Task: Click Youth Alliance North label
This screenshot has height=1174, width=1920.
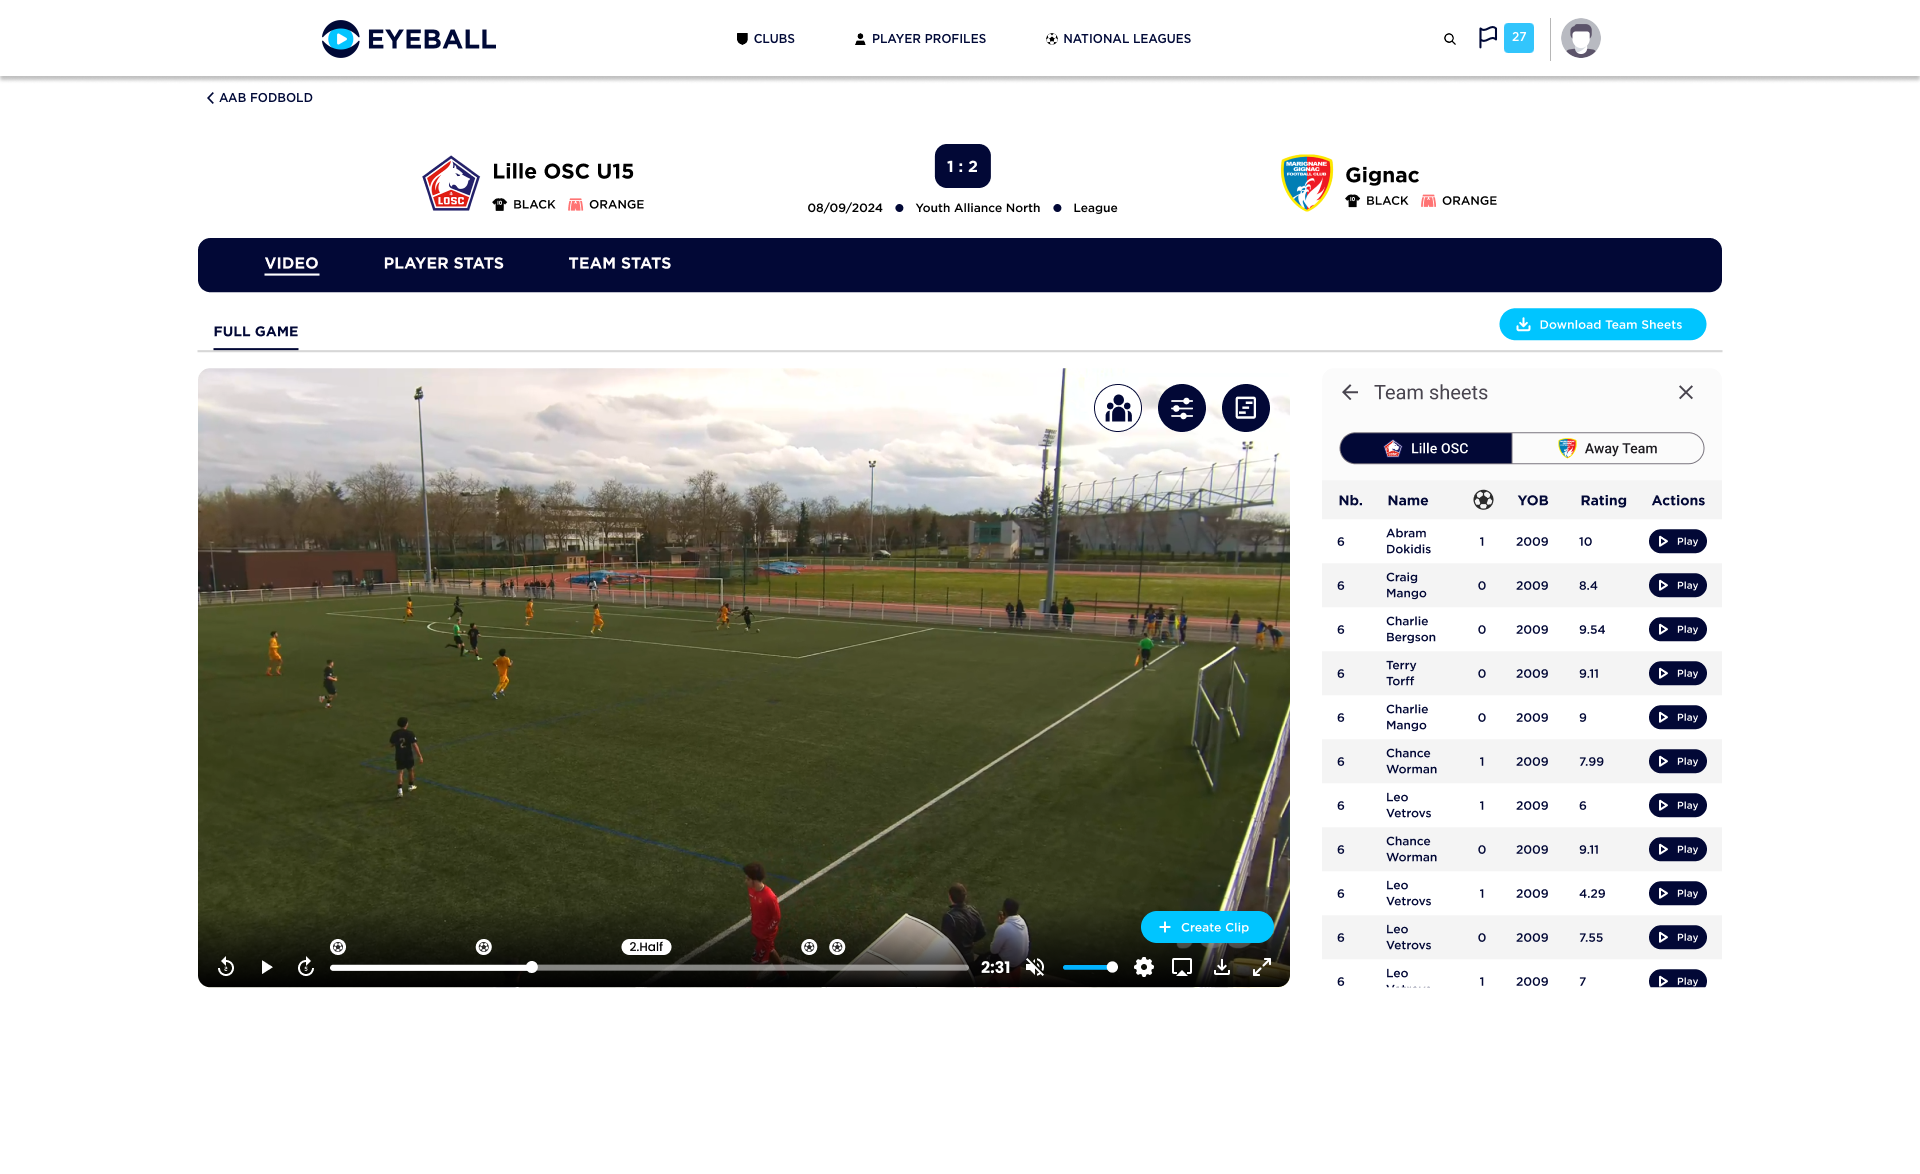Action: tap(977, 208)
